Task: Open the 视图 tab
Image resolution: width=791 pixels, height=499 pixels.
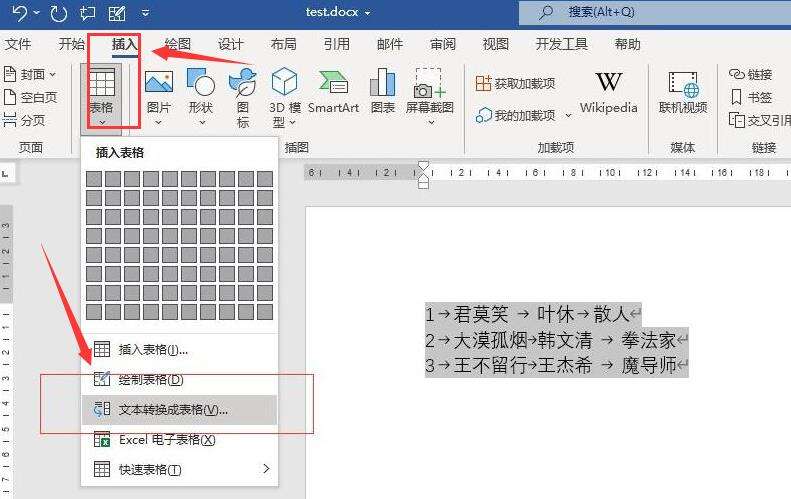Action: click(495, 44)
